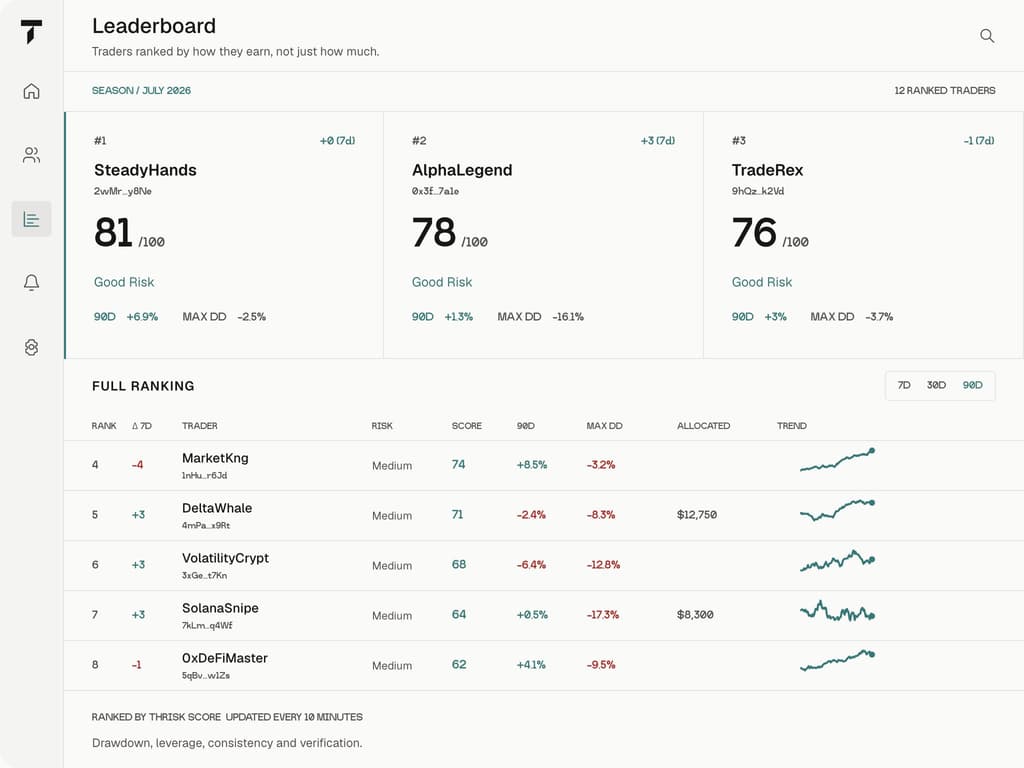Click the 90D column header in table
Screen dimensions: 1024x768
pos(526,426)
